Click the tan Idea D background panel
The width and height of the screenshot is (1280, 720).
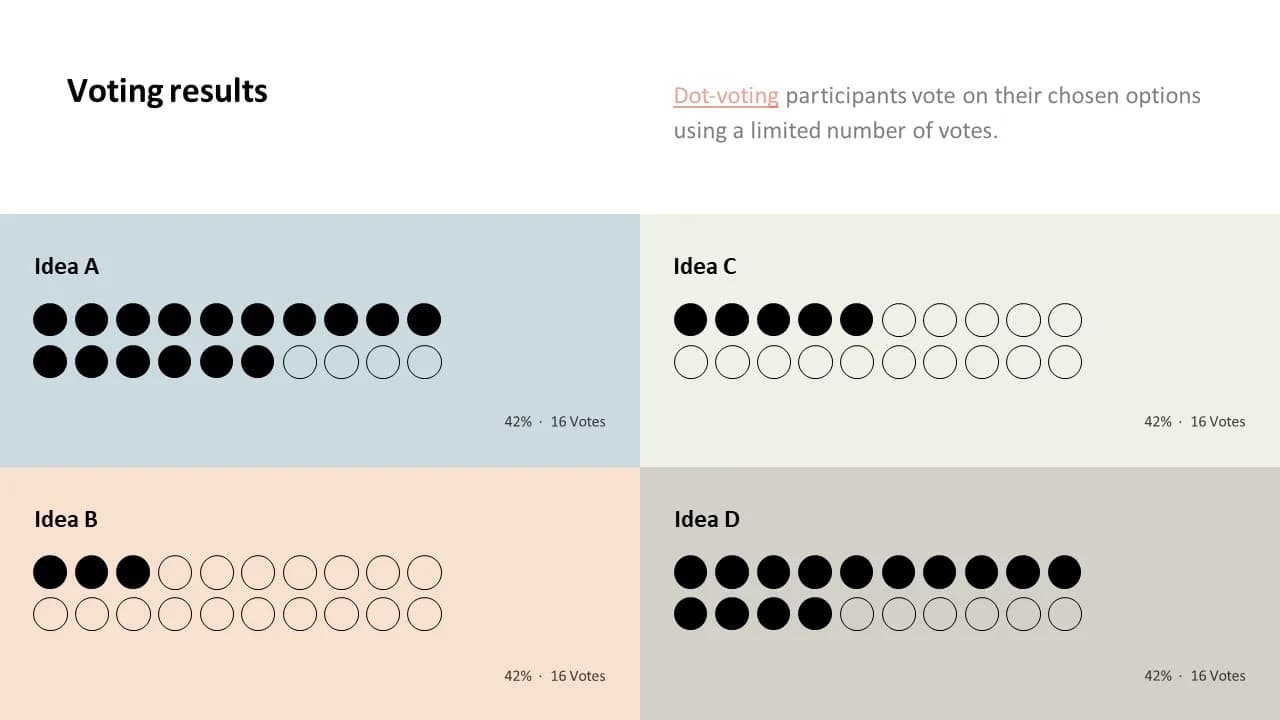[960, 594]
